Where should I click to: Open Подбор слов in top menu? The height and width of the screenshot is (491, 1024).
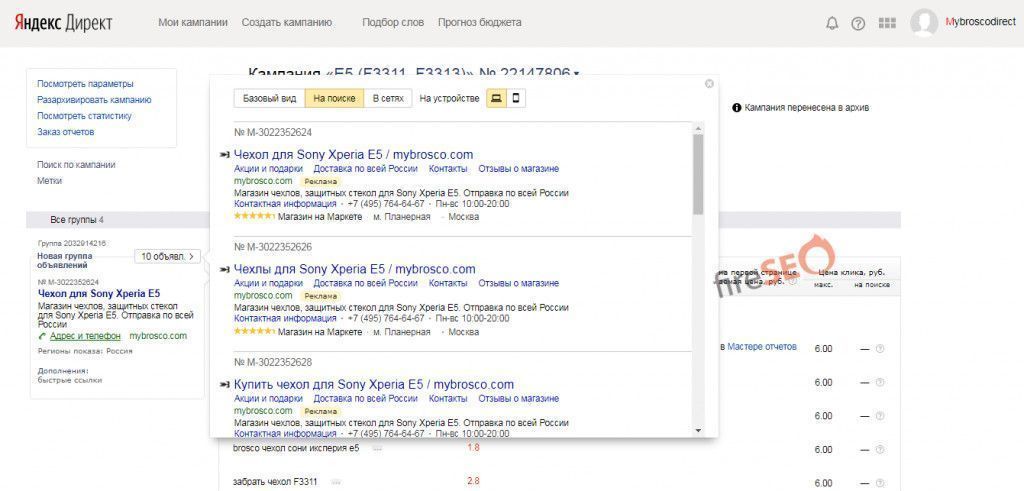coord(392,23)
